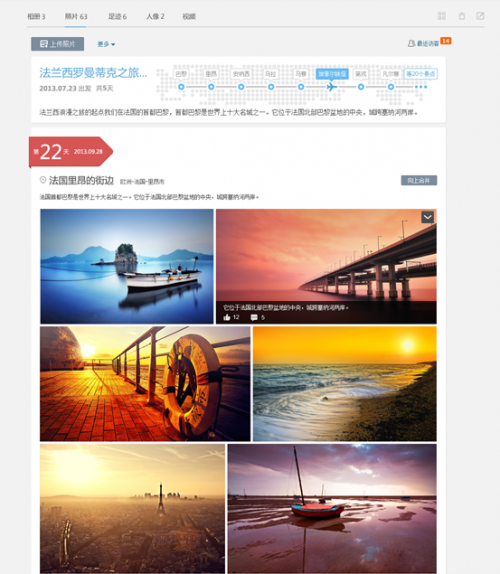Image resolution: width=500 pixels, height=574 pixels.
Task: Click the 欧洲-法国-里昂市 location breadcrumb
Action: pyautogui.click(x=142, y=182)
